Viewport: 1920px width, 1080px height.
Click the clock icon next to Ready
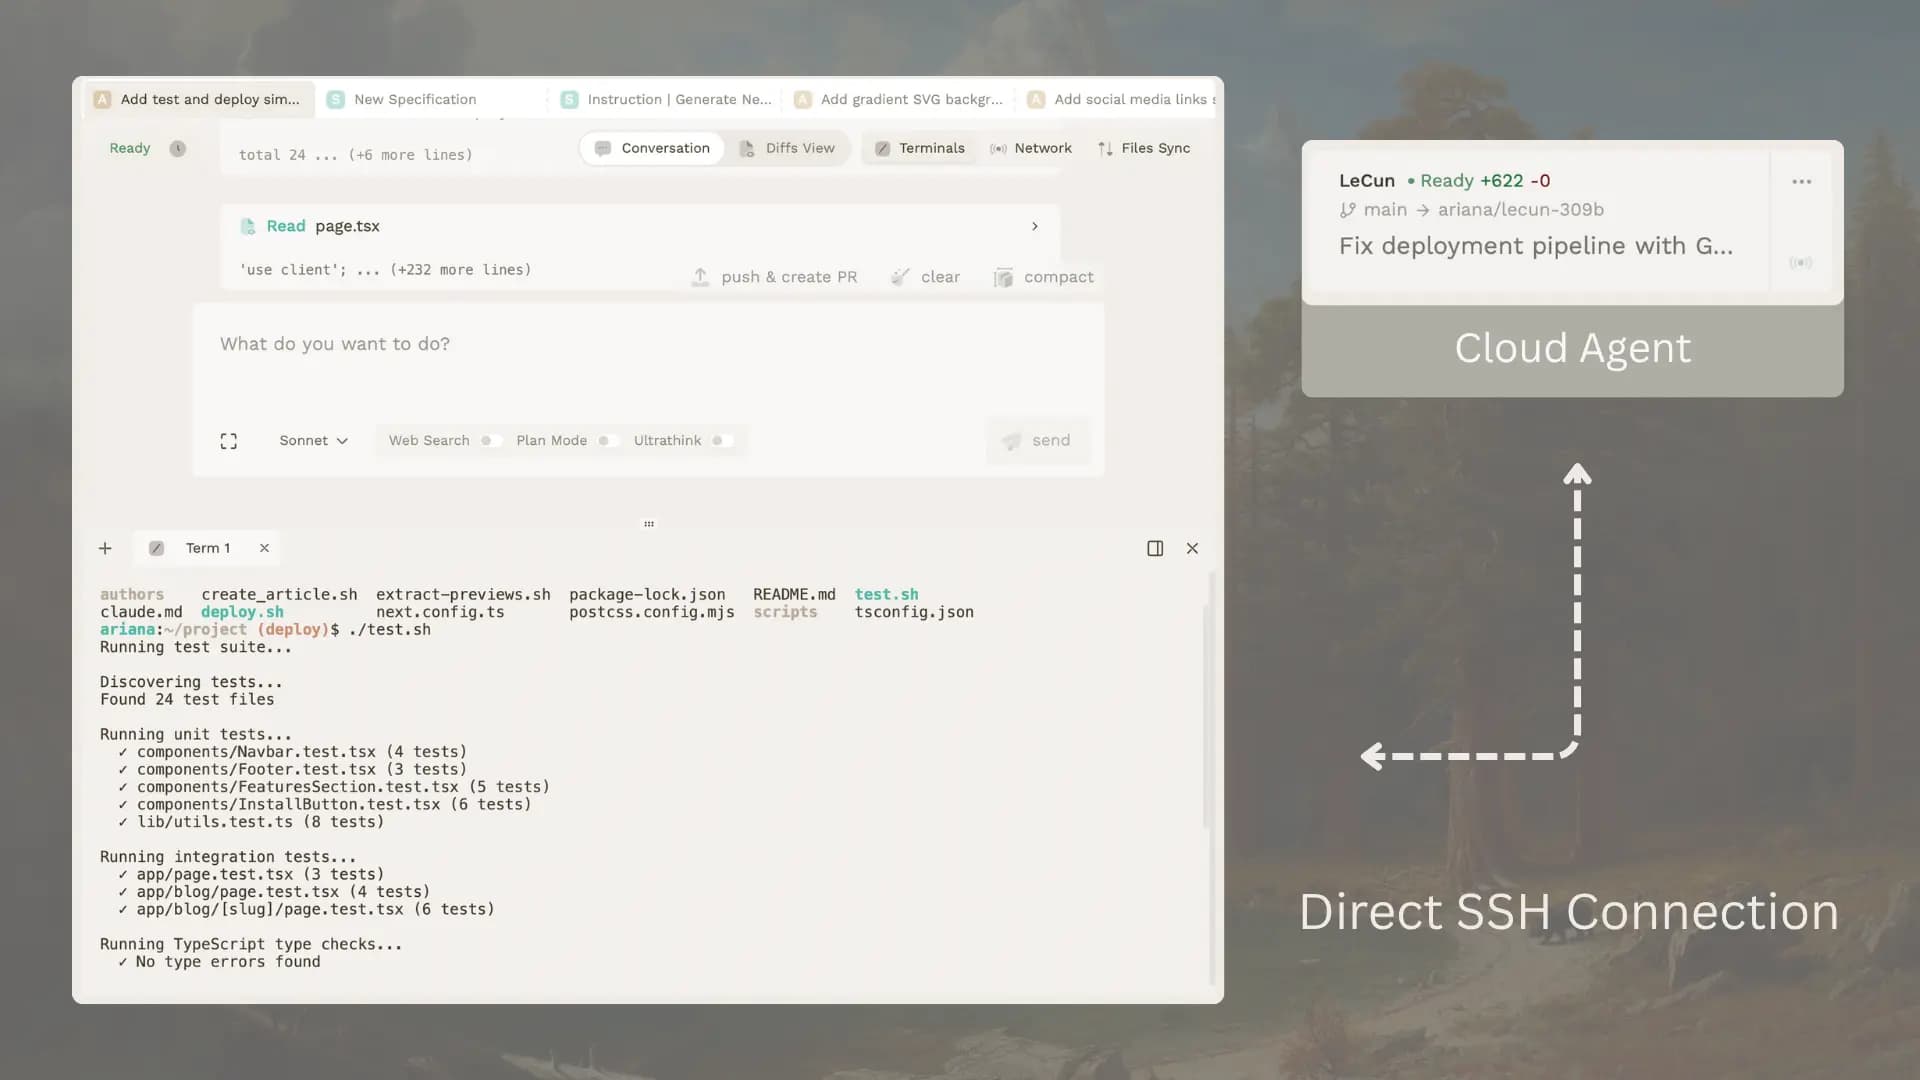click(177, 148)
